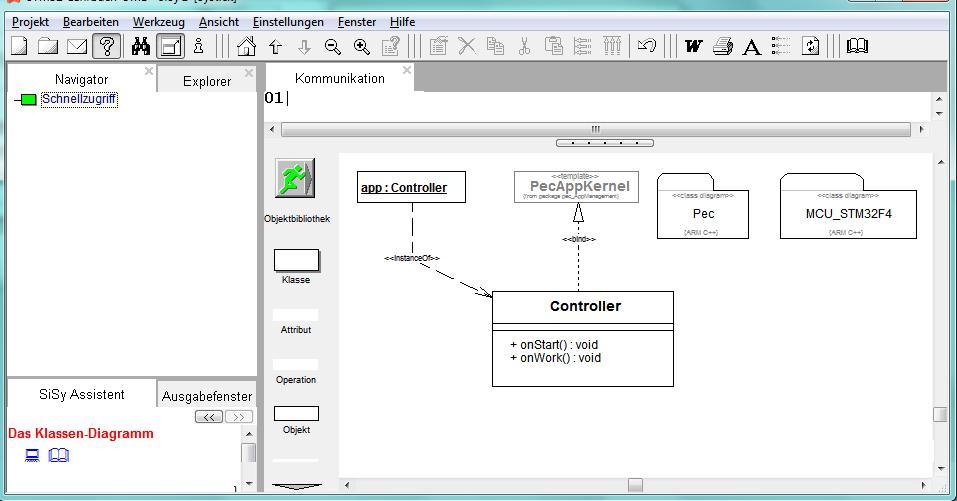Click the computer icon in SiSy Assistent
The height and width of the screenshot is (501, 957).
tap(32, 455)
